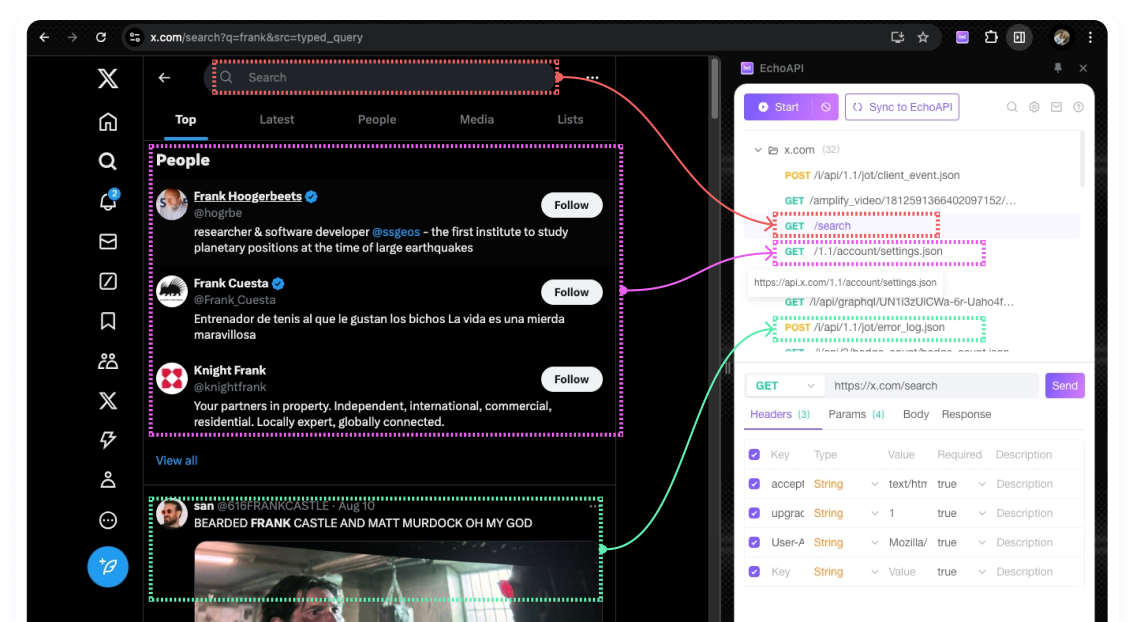Open Bookmarks icon in X sidebar

pyautogui.click(x=108, y=321)
